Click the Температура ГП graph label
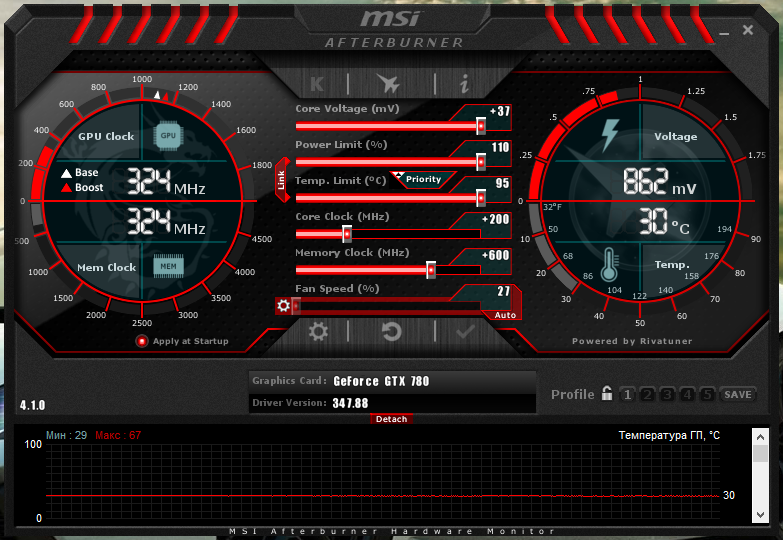The image size is (783, 540). pyautogui.click(x=669, y=436)
